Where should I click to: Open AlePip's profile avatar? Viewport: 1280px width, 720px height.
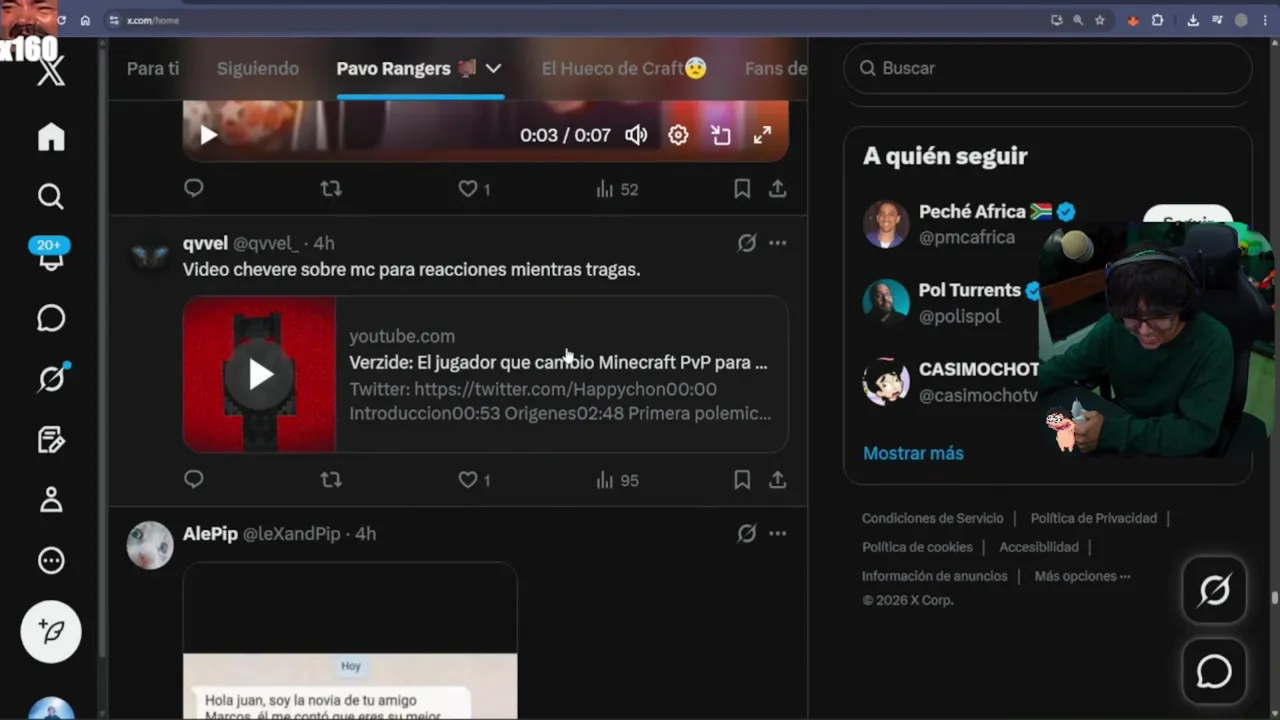(150, 545)
